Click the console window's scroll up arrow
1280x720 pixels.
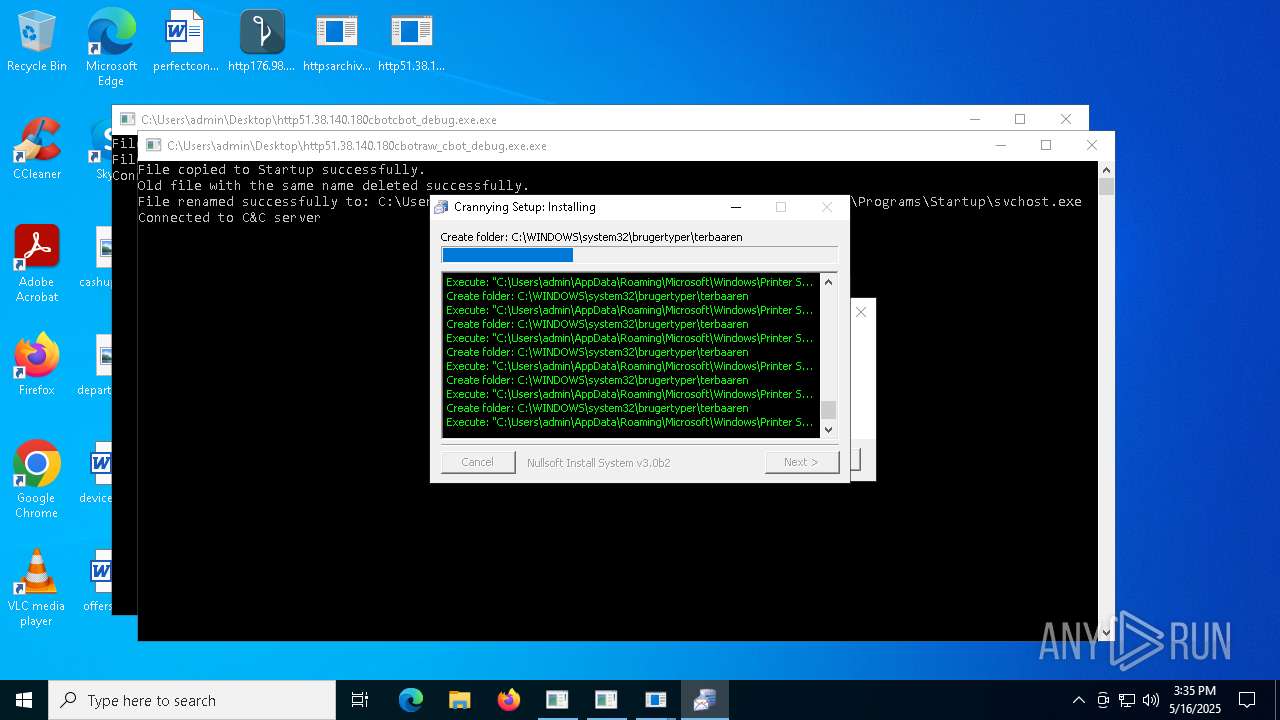pos(1106,170)
